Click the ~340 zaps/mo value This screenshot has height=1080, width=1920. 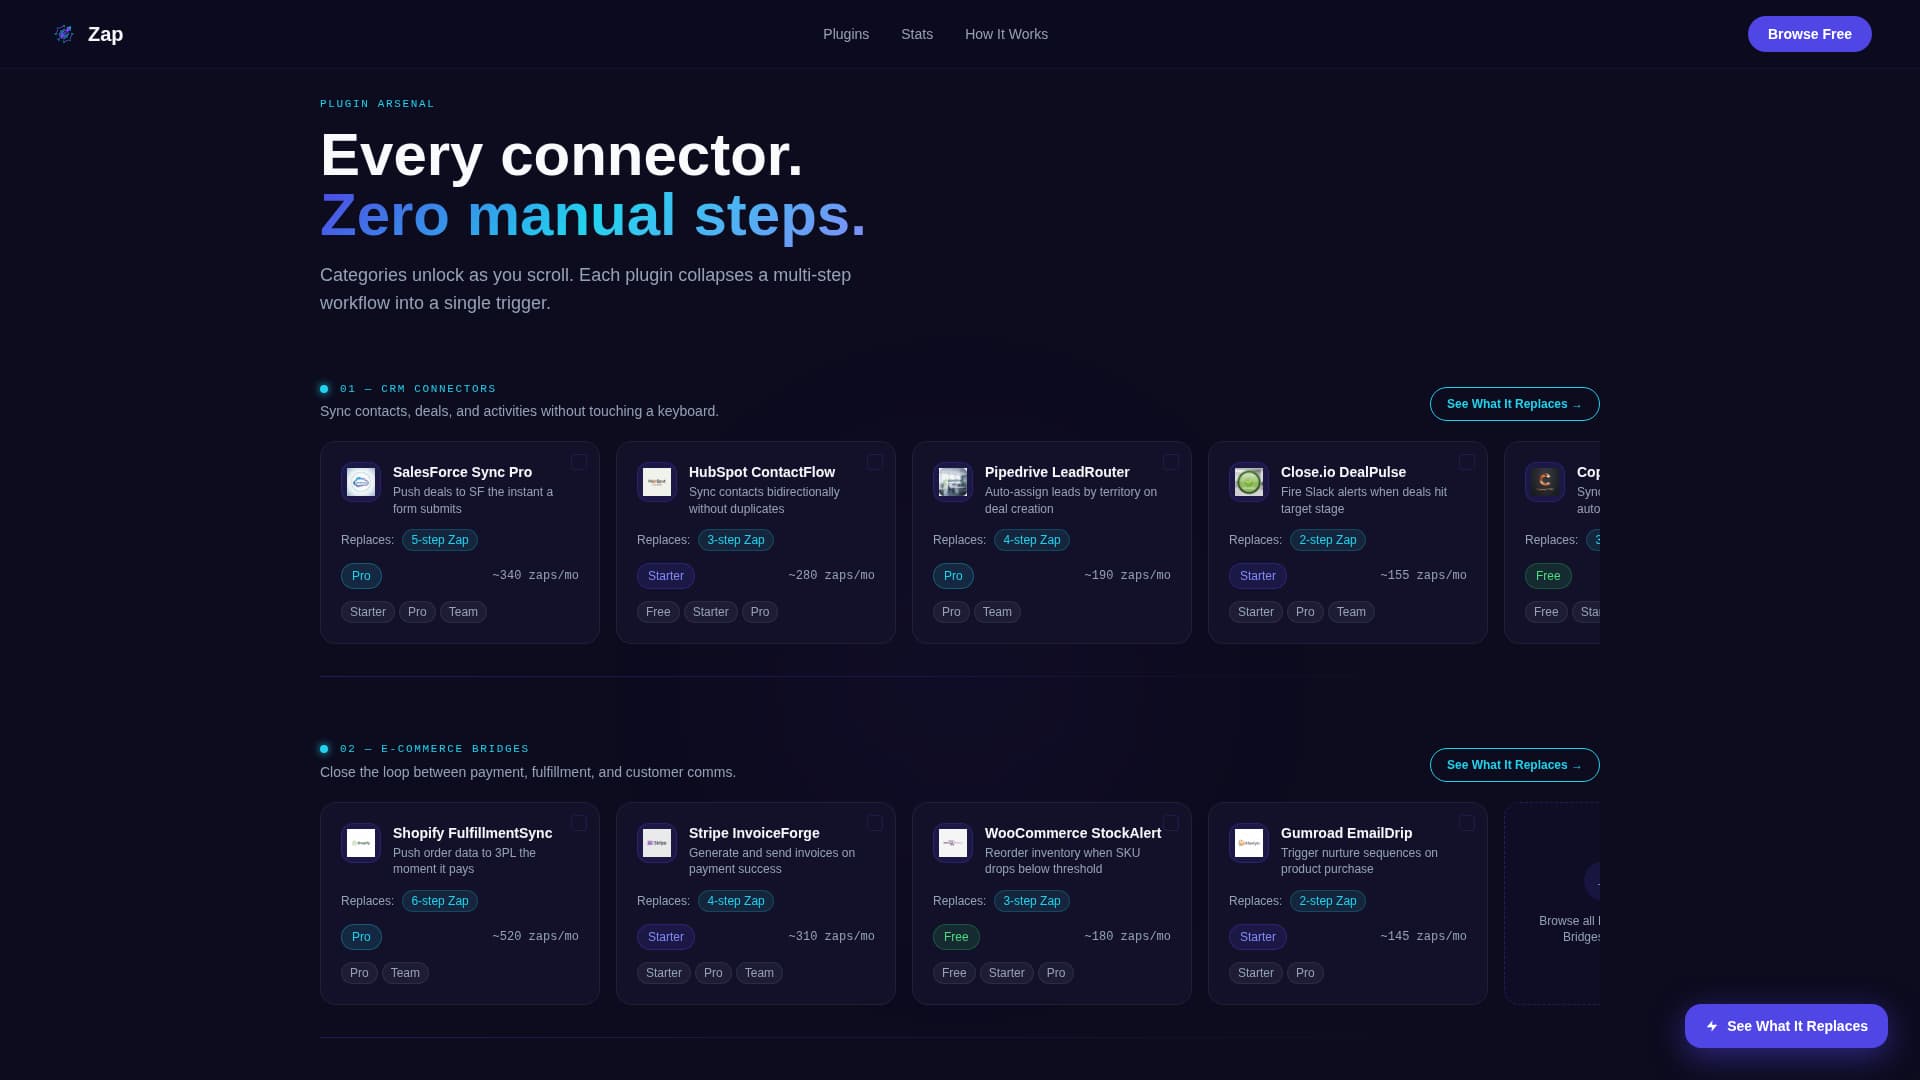[x=535, y=576]
